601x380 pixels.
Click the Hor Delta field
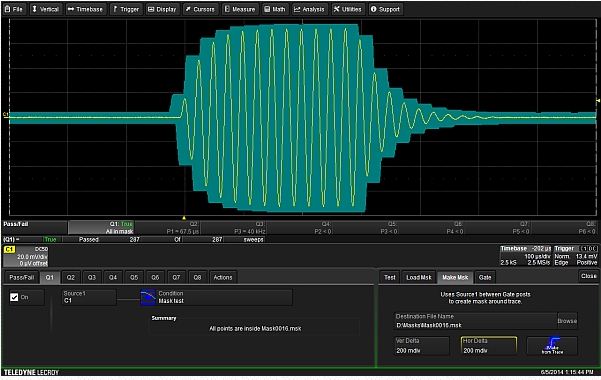pos(488,346)
